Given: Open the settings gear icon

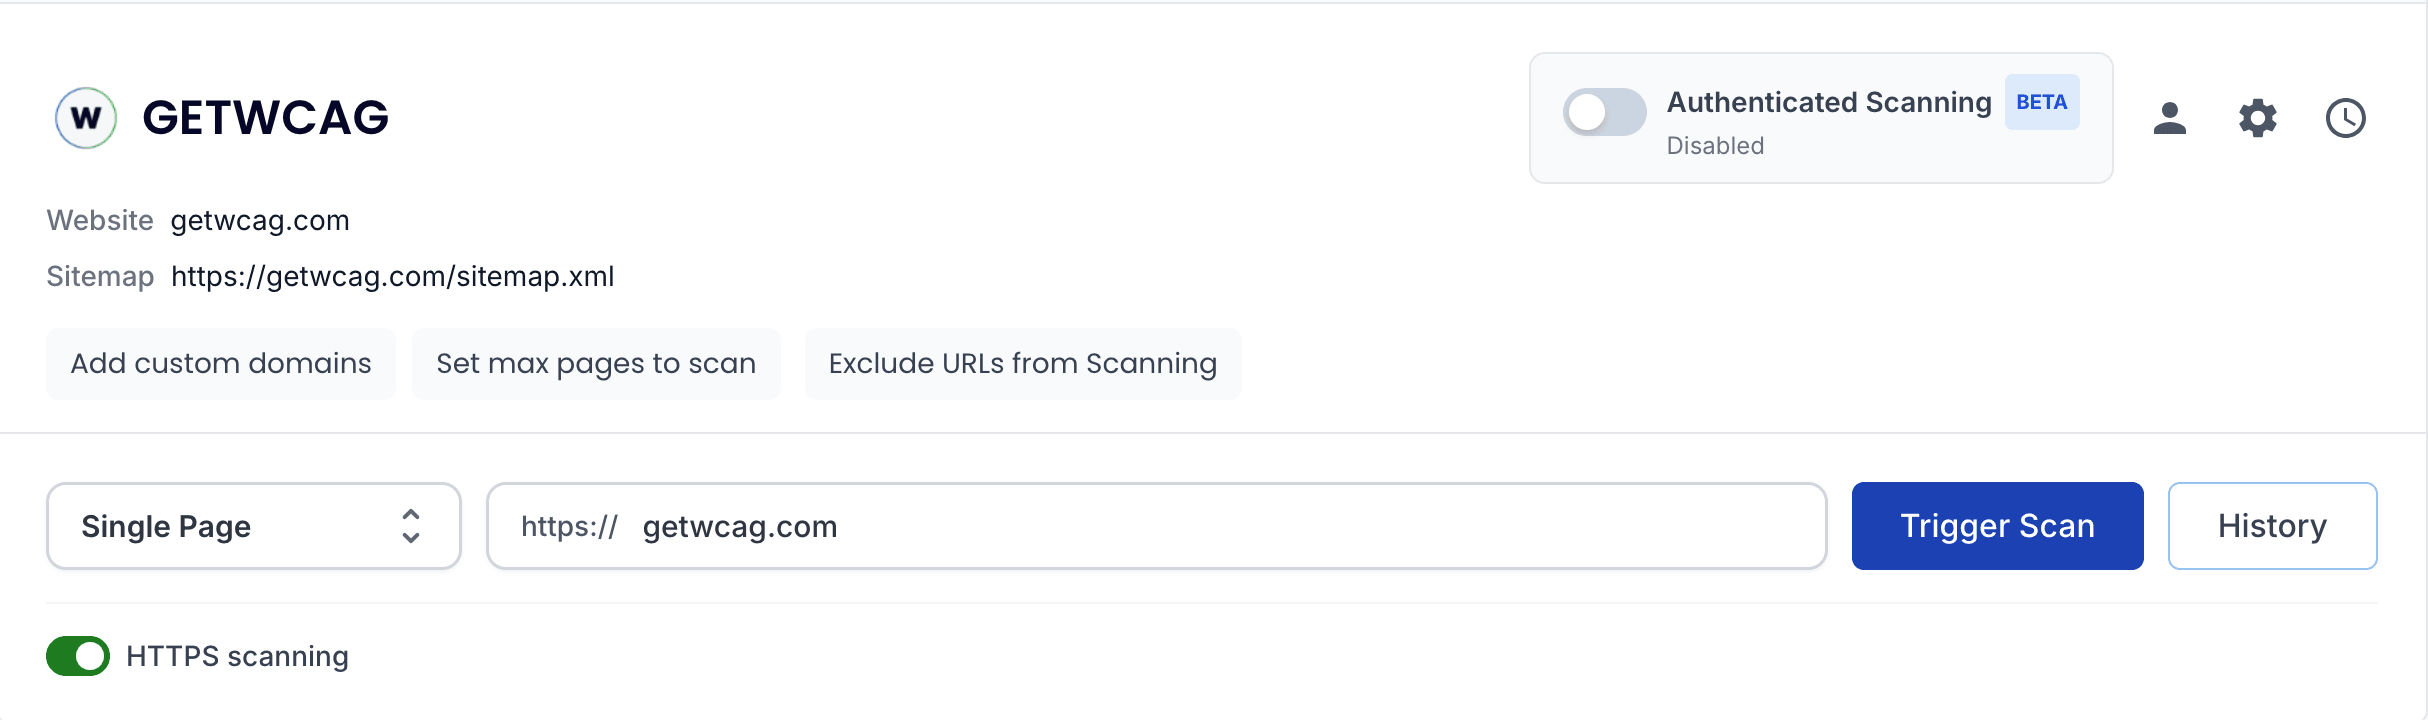Looking at the screenshot, I should coord(2257,117).
